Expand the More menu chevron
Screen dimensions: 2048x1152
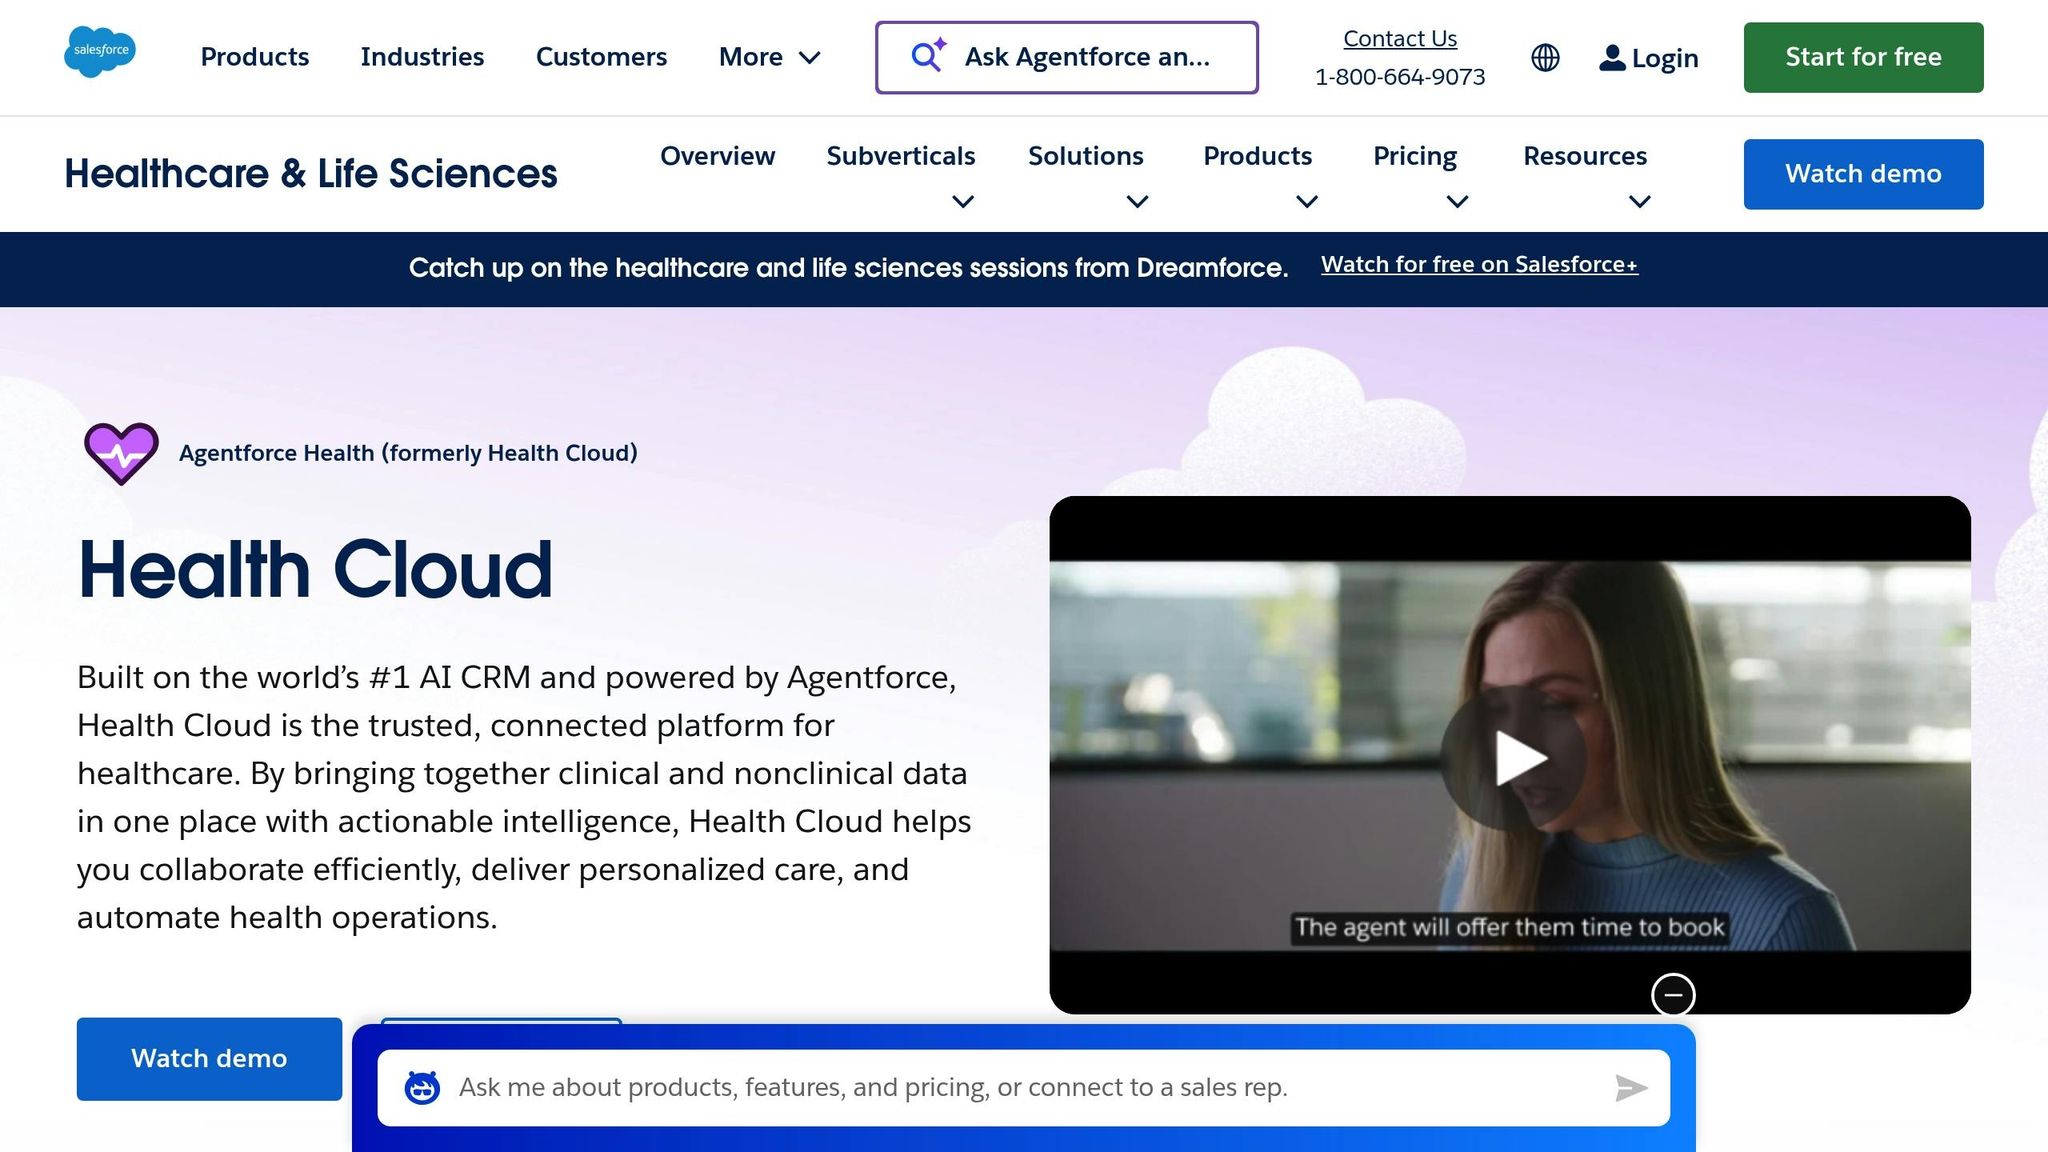tap(810, 58)
